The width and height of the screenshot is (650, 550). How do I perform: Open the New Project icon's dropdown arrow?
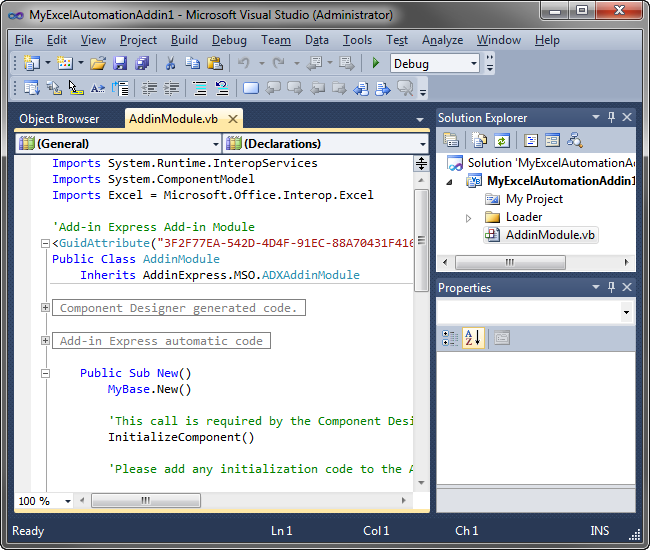[x=47, y=63]
